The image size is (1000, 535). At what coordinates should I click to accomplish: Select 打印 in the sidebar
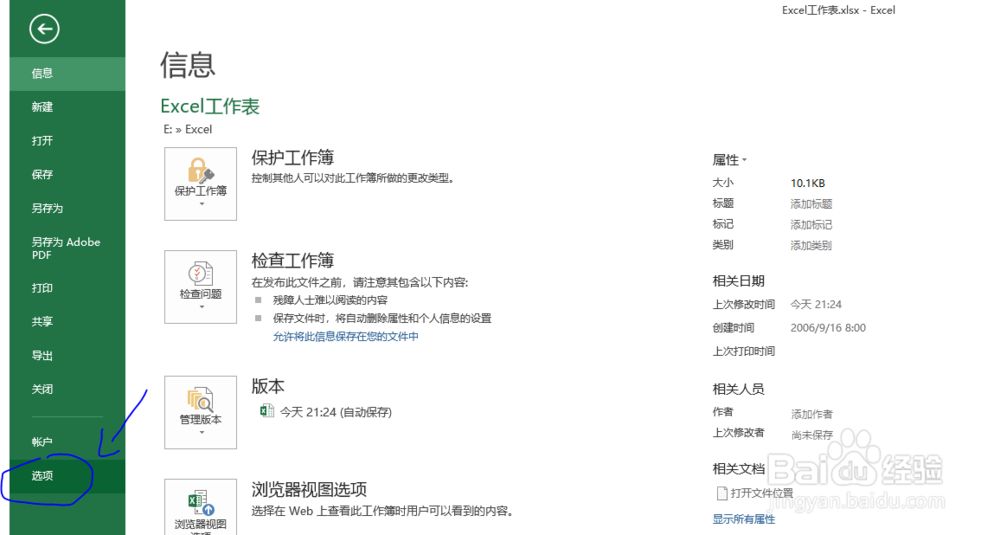[68, 288]
